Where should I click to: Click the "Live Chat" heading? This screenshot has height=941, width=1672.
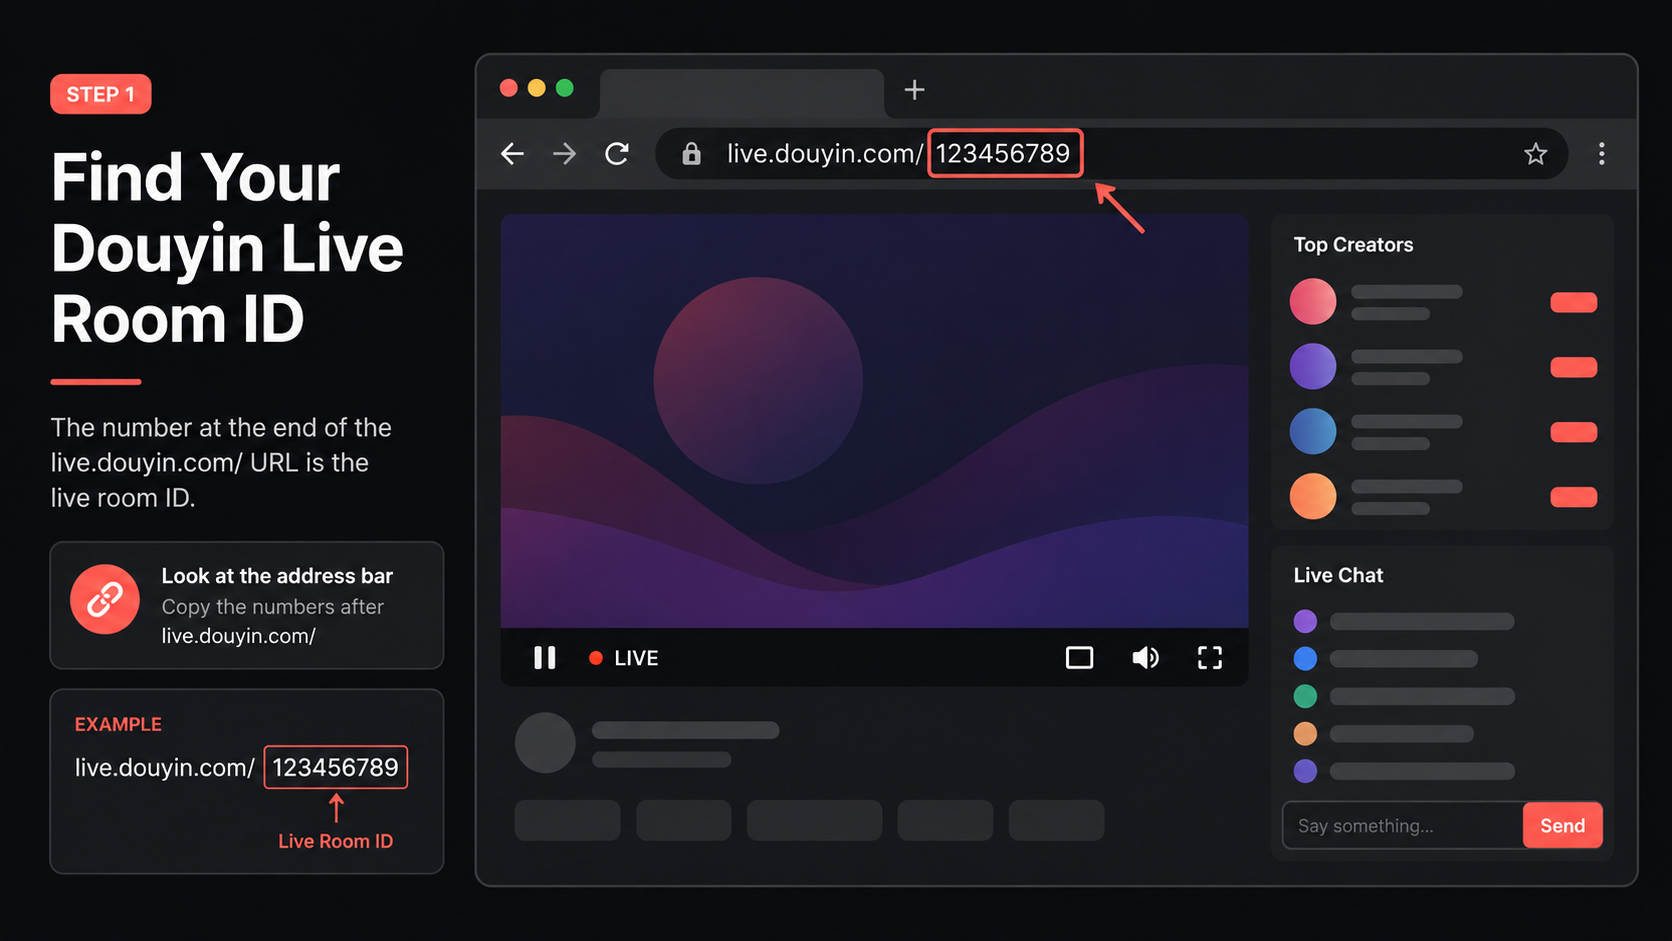coord(1338,575)
